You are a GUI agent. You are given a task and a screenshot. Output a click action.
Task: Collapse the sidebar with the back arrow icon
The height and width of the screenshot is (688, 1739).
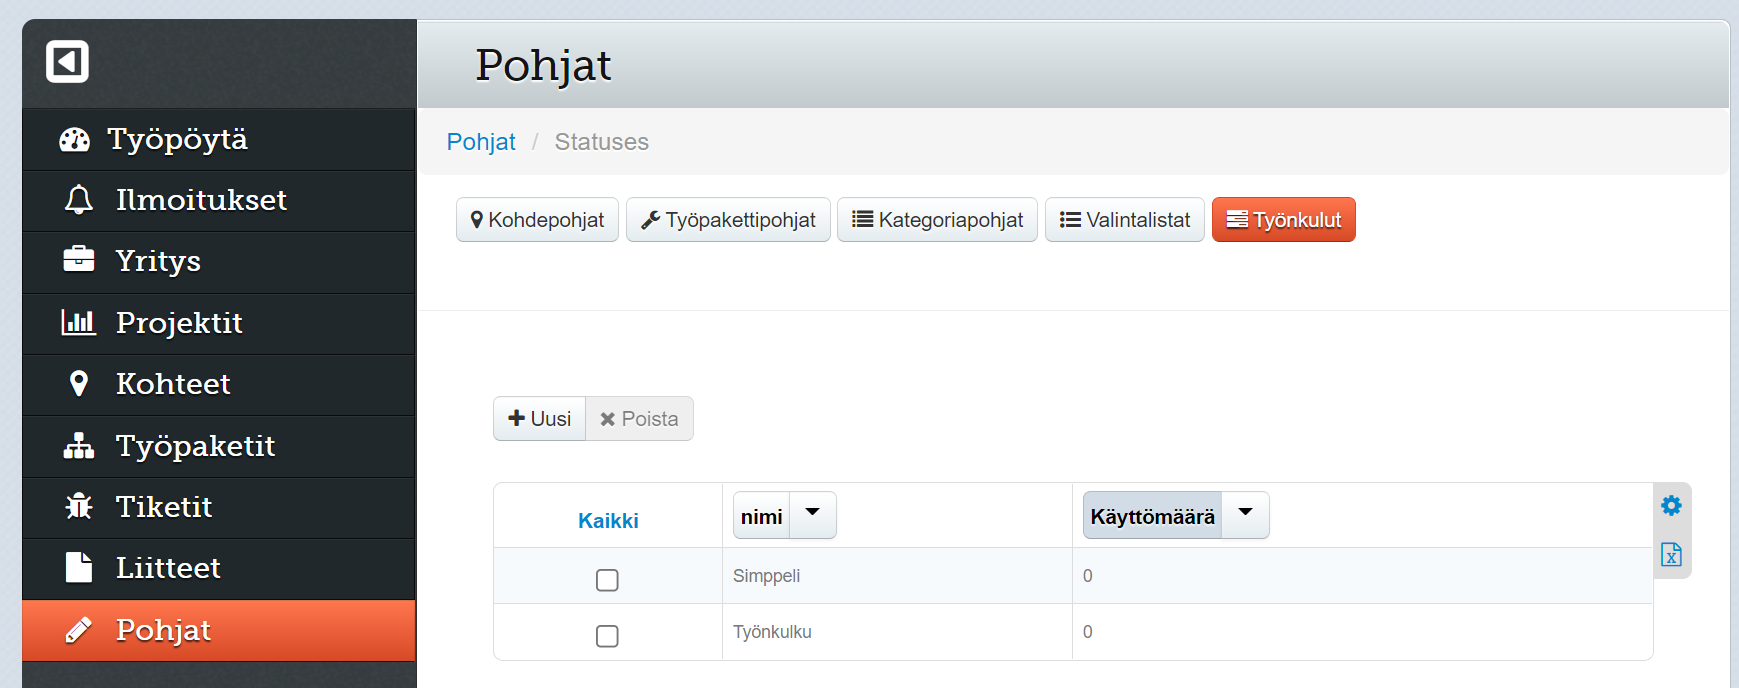point(67,62)
